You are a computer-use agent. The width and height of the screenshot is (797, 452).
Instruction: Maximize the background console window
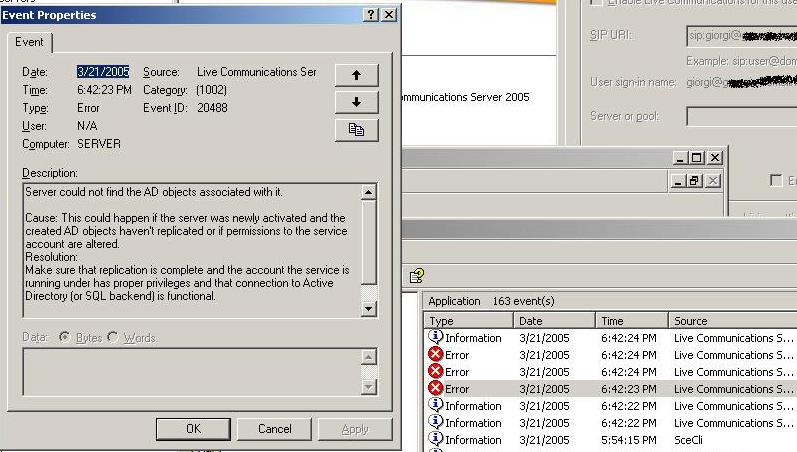click(x=696, y=158)
